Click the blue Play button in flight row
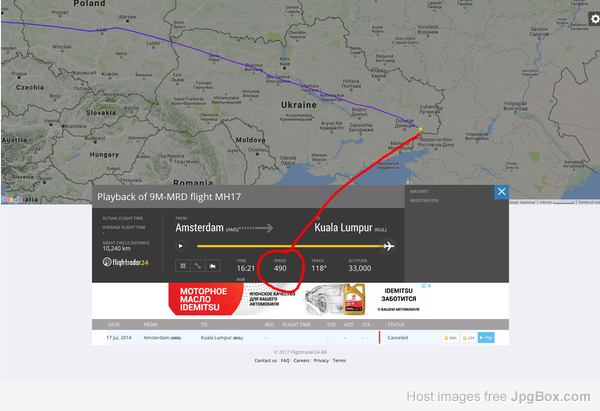600x411 pixels. tap(486, 338)
